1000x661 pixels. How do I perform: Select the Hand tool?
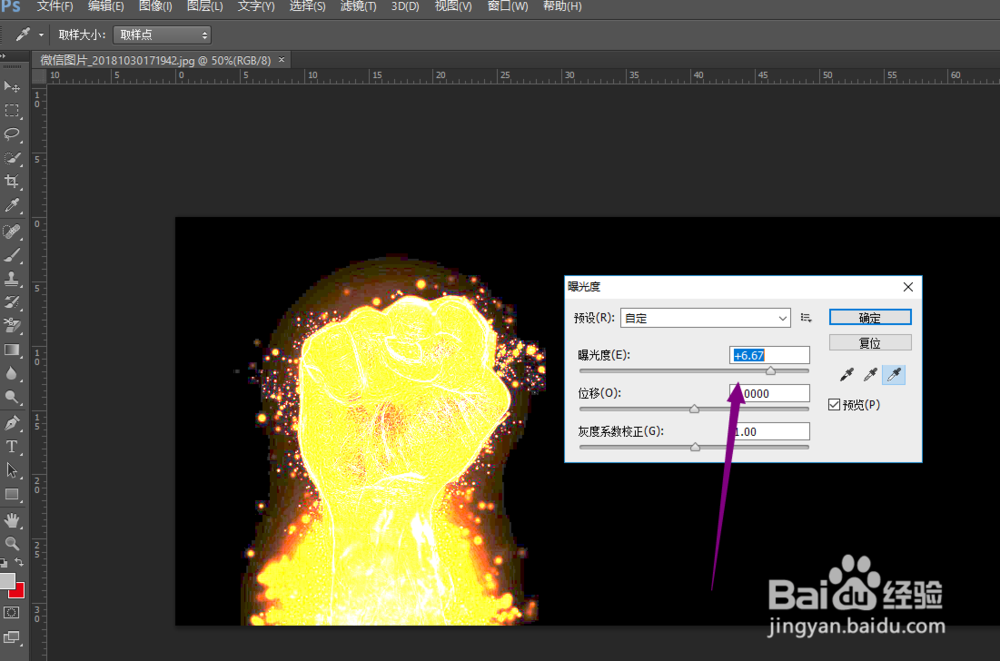(x=11, y=520)
